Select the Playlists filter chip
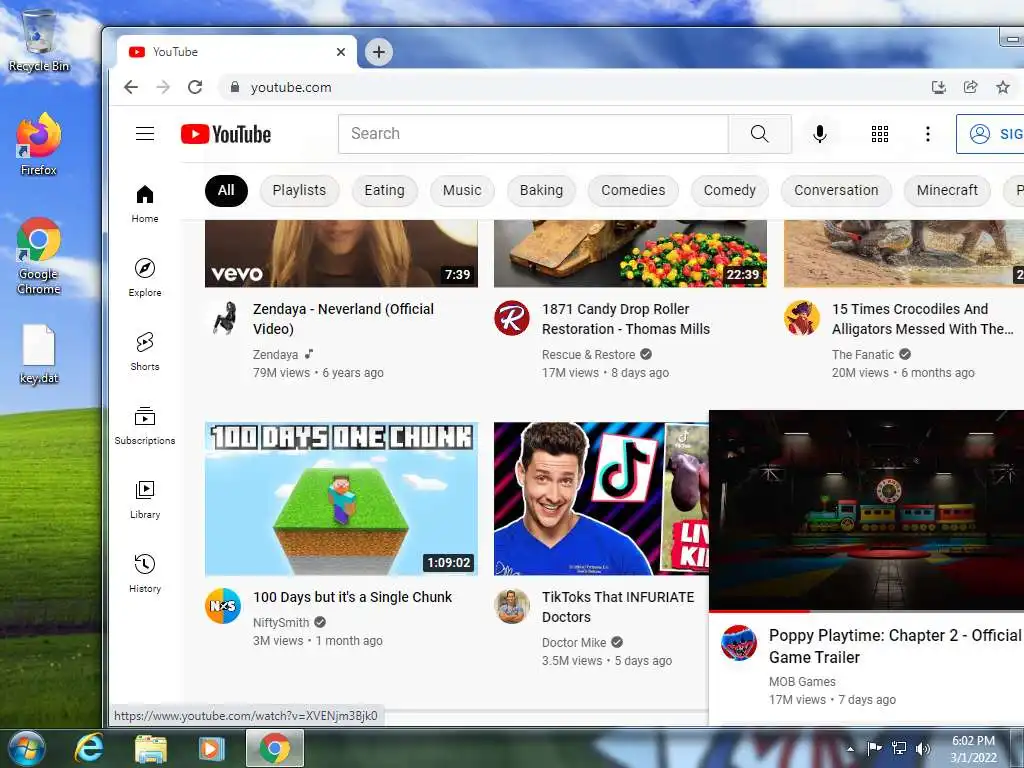Screen dimensions: 1024x768 (x=299, y=190)
